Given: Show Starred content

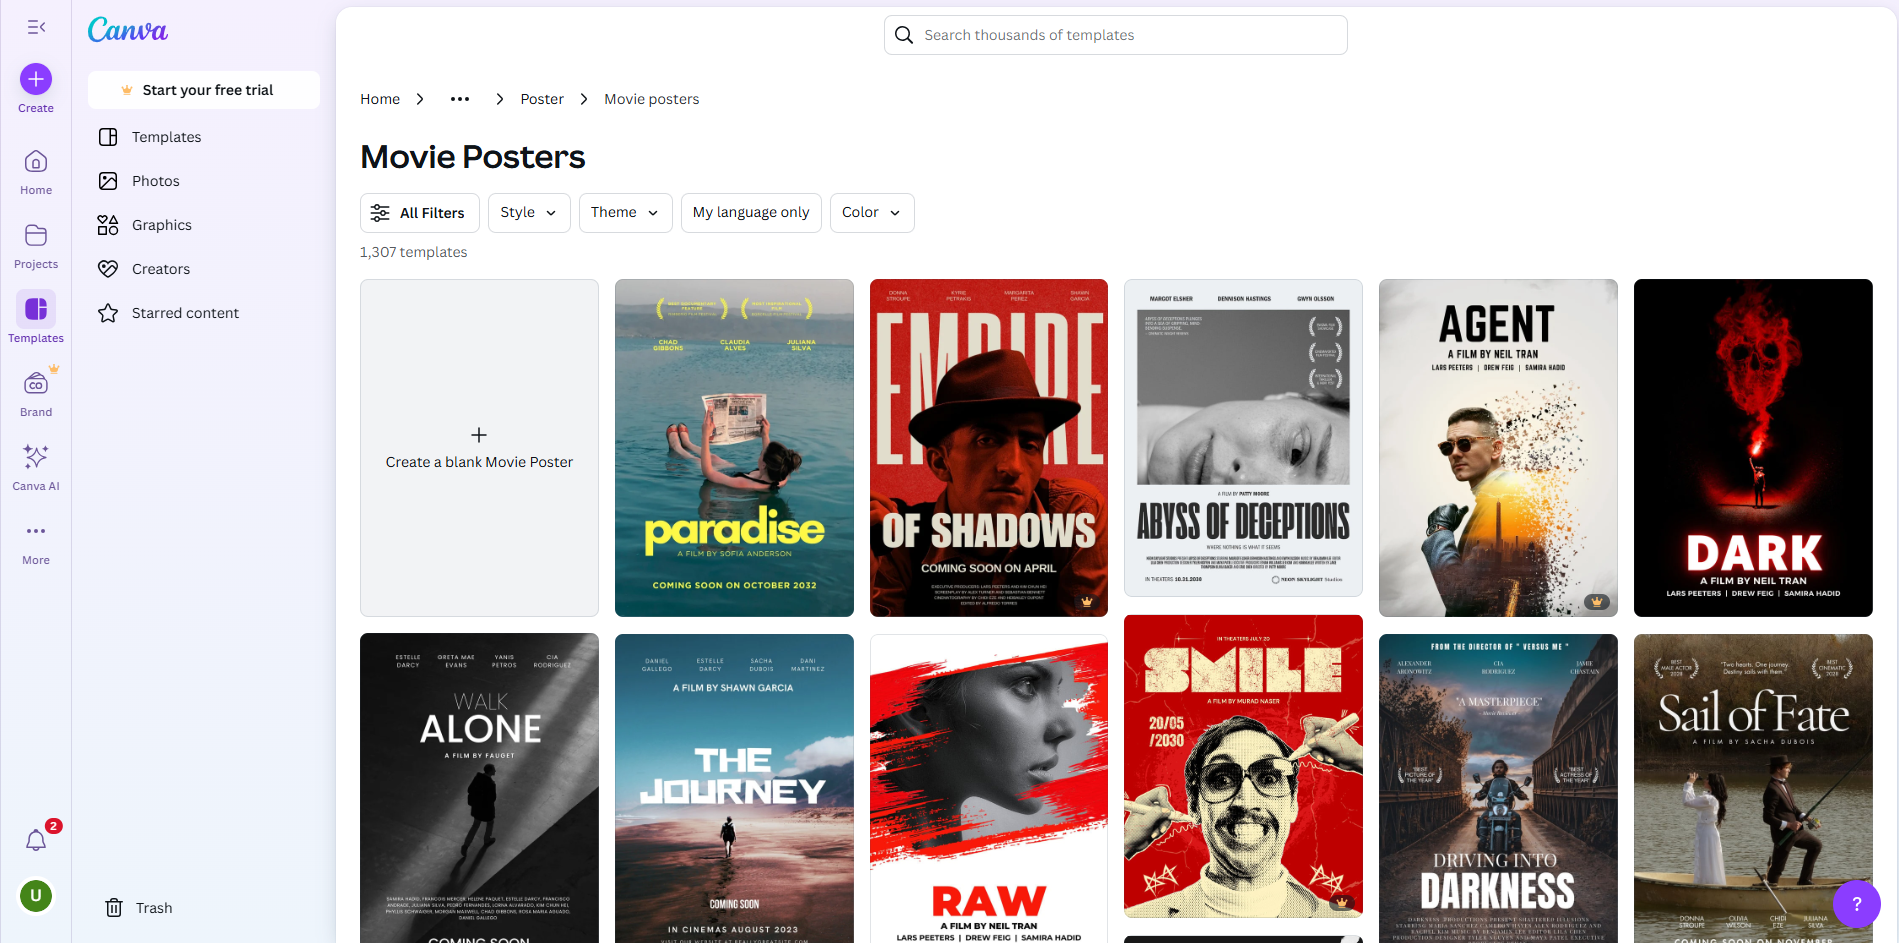Looking at the screenshot, I should pyautogui.click(x=186, y=312).
